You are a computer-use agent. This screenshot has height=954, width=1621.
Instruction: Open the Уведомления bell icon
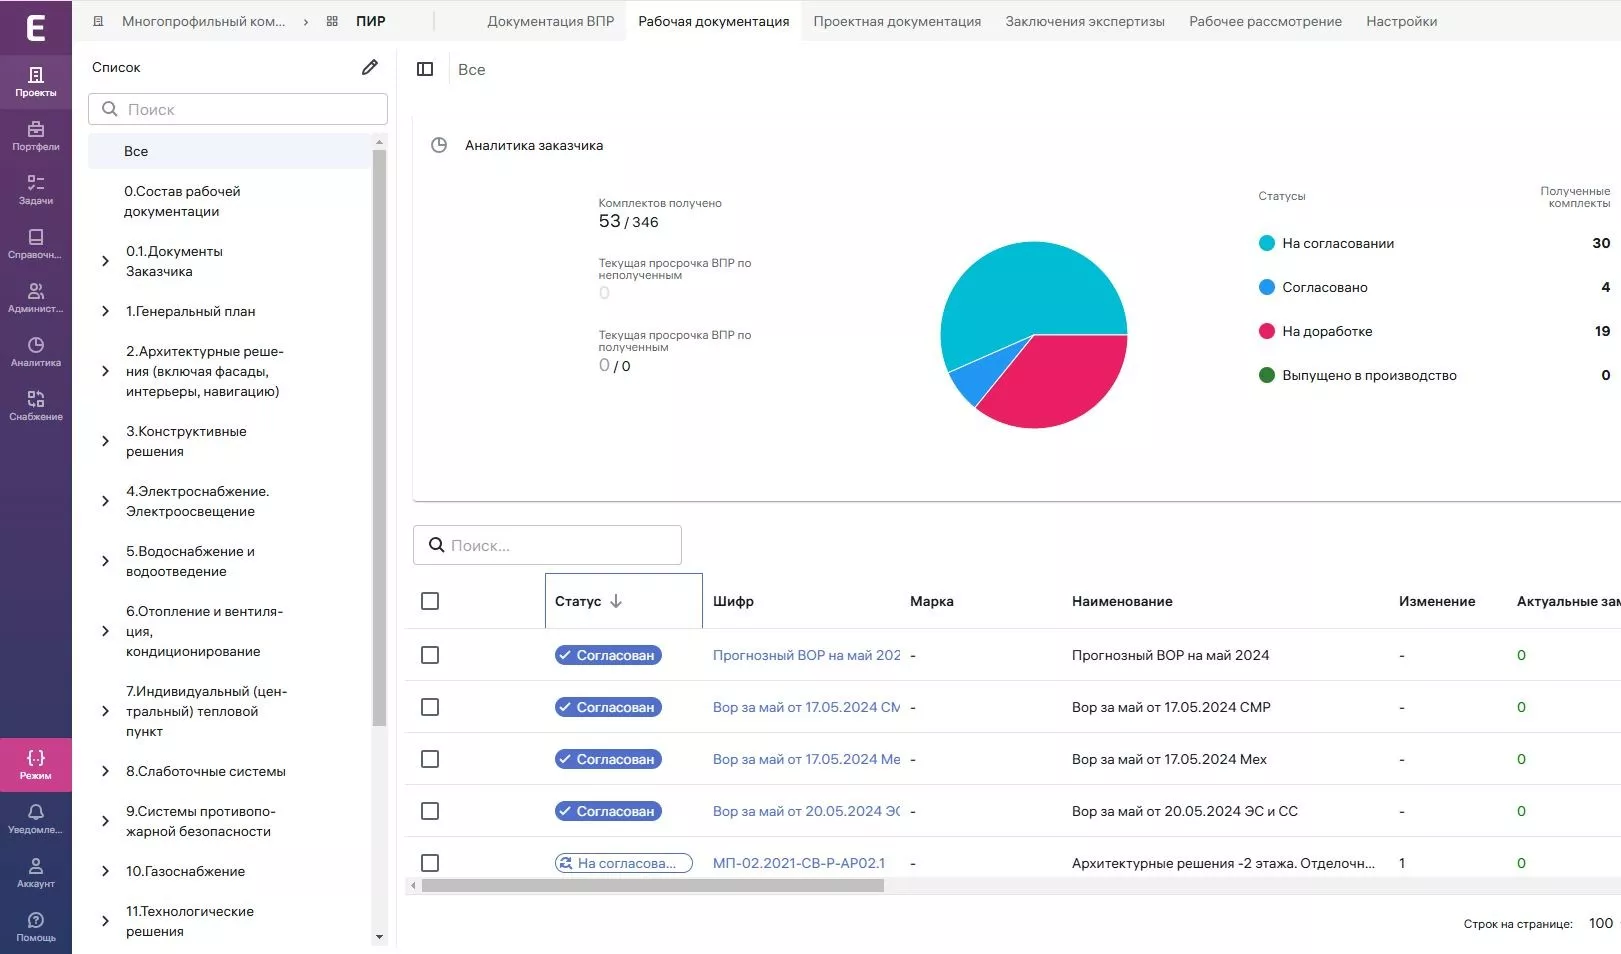point(36,818)
